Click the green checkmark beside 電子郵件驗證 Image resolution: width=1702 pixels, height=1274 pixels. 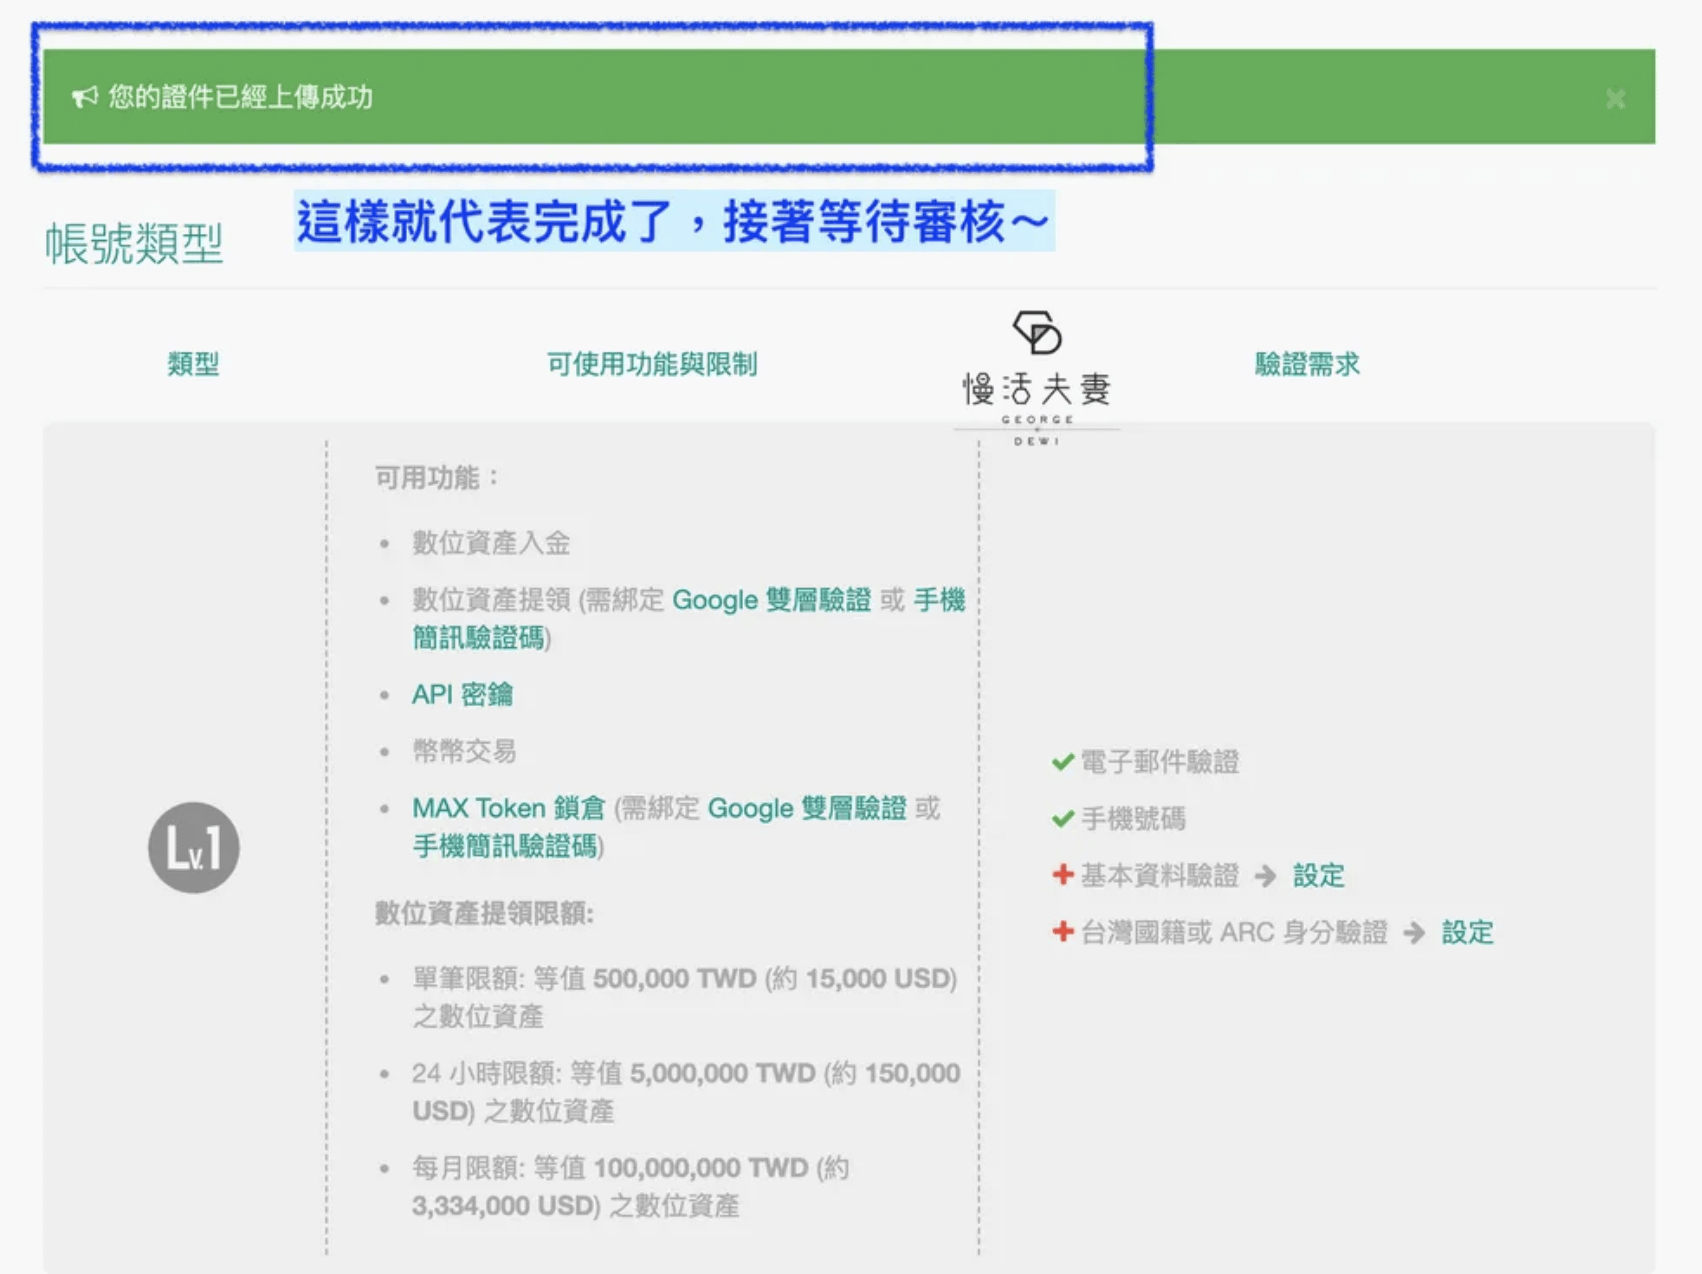point(1062,762)
